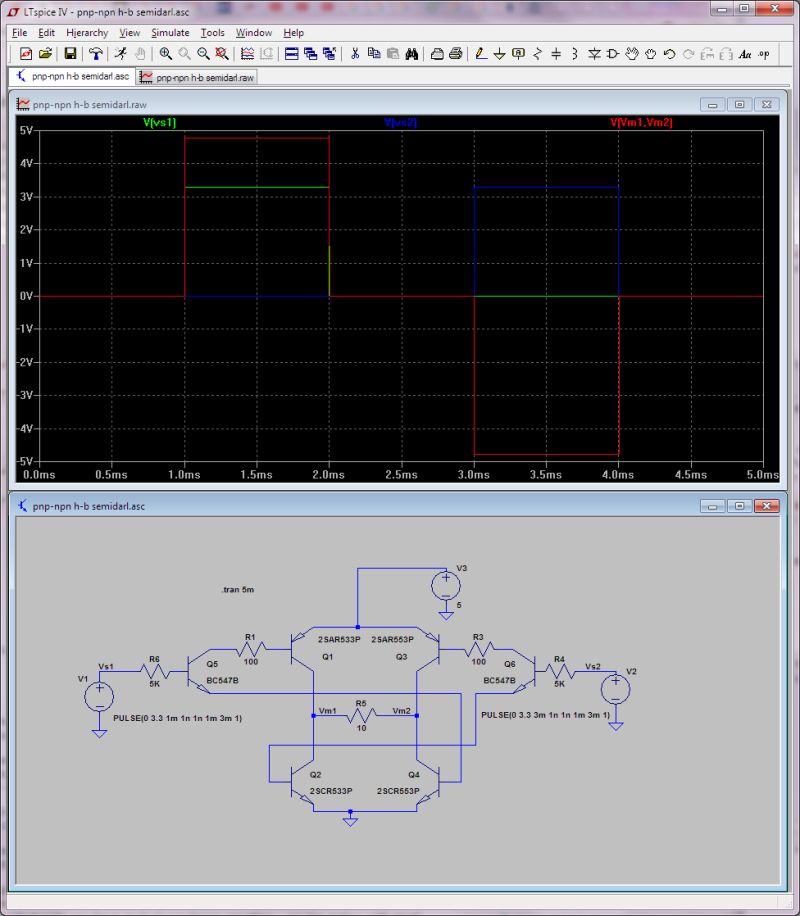Screen dimensions: 800x916
Task: Place a Diode on the schematic
Action: pos(594,53)
